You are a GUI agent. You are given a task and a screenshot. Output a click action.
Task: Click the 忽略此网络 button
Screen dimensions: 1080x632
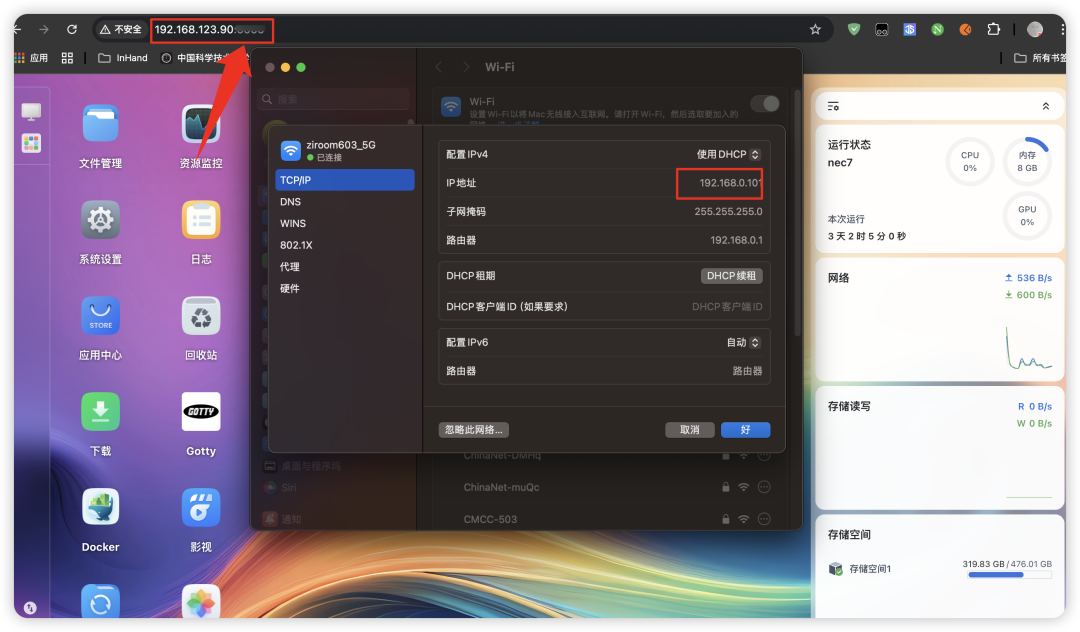click(x=474, y=429)
